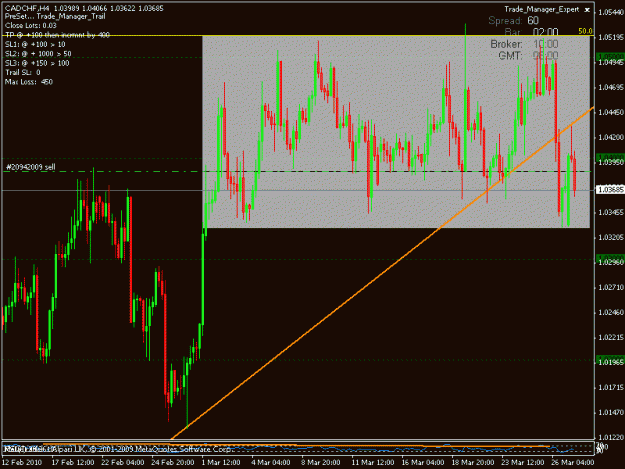Click the 24 Feb 20:00 date label
The width and height of the screenshot is (625, 469).
click(x=173, y=462)
